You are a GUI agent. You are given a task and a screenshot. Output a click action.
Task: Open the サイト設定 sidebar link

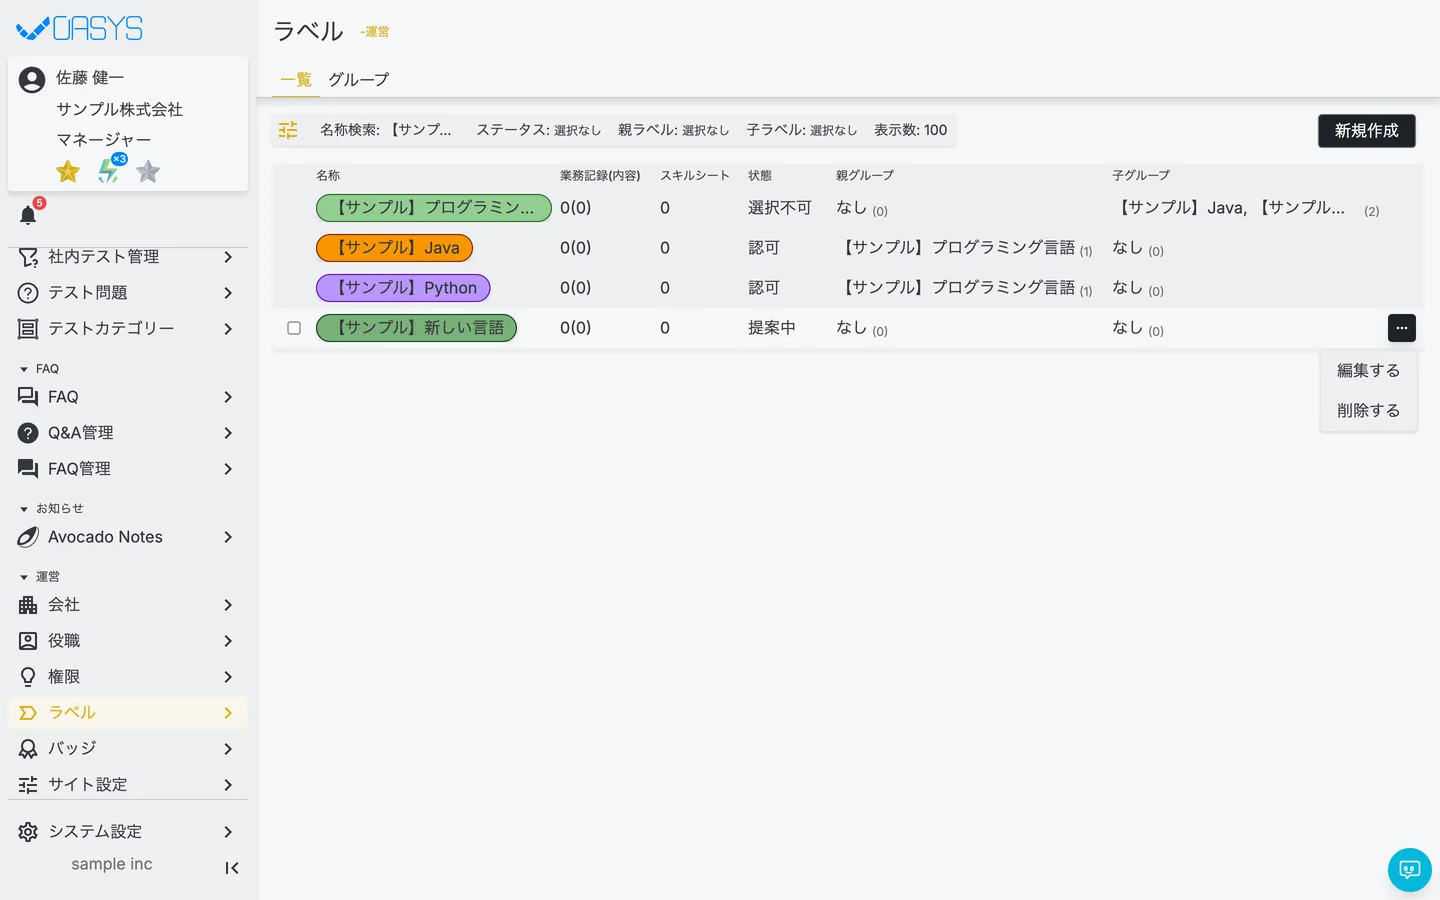pyautogui.click(x=128, y=785)
